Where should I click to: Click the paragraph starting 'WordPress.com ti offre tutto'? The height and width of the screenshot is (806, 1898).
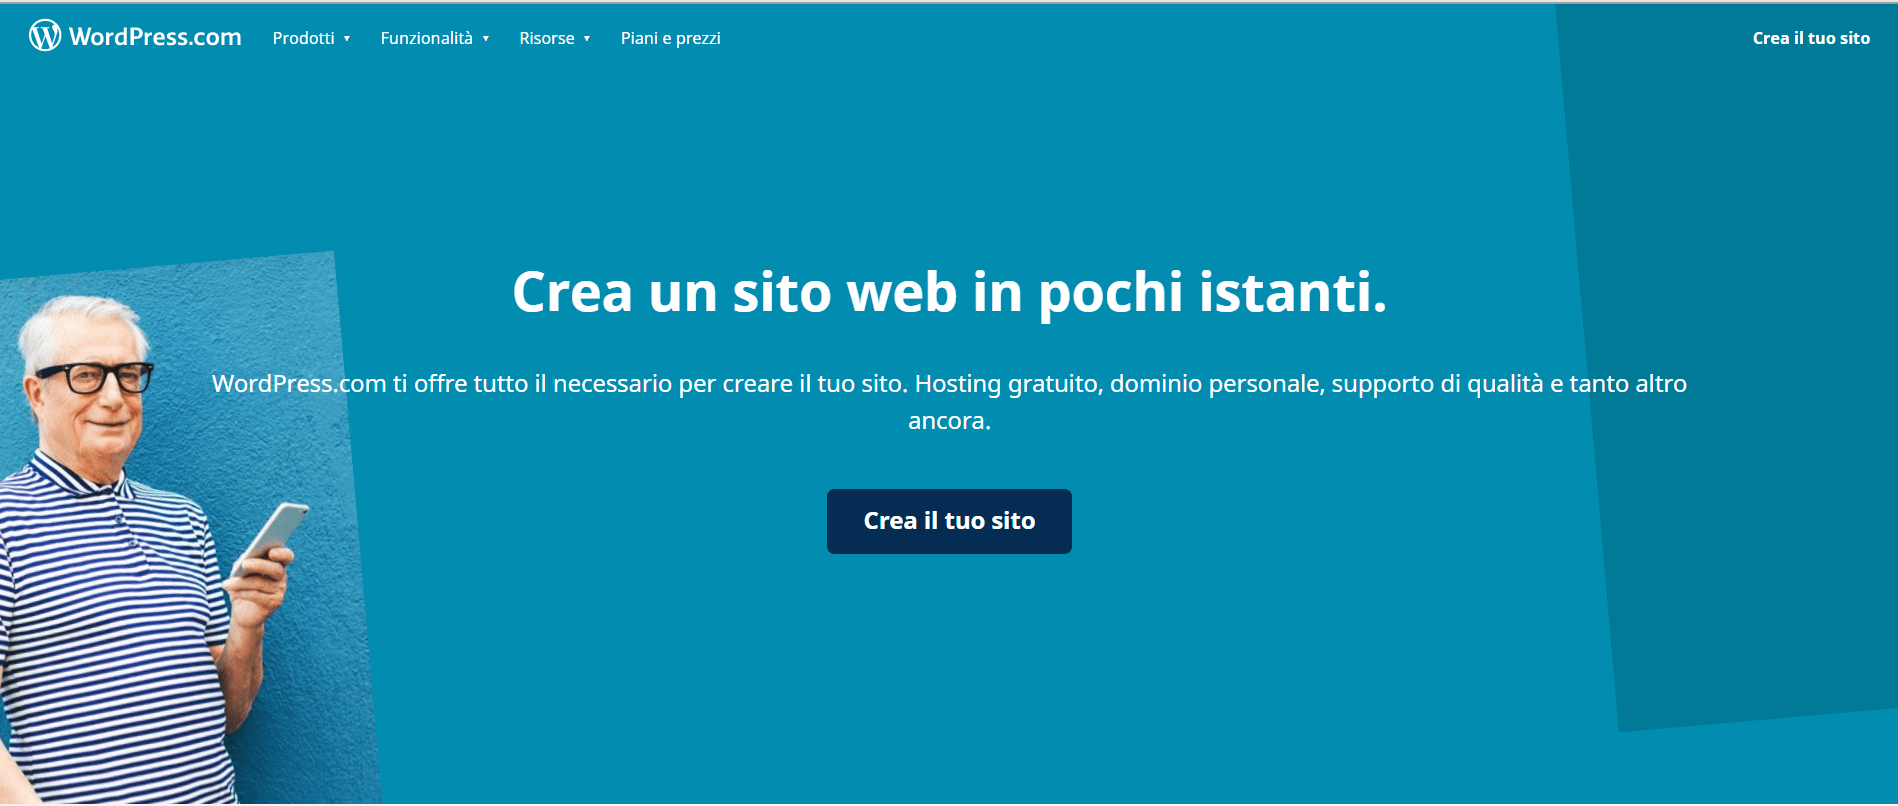(949, 402)
